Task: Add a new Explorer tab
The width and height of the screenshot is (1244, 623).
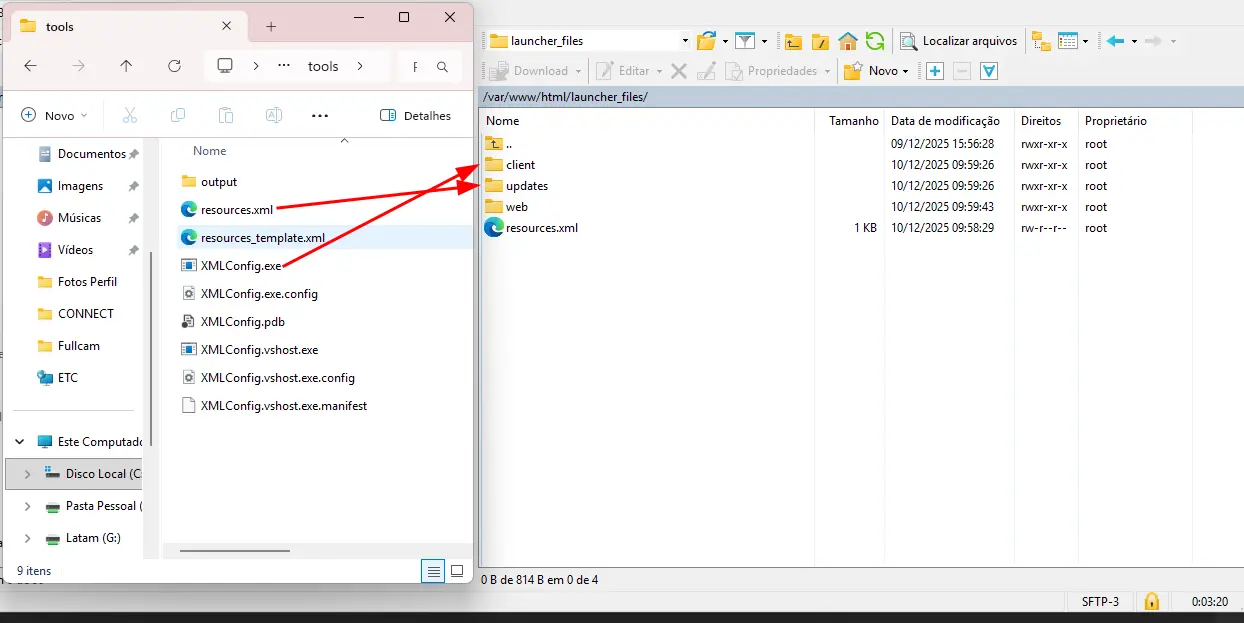Action: (x=271, y=27)
